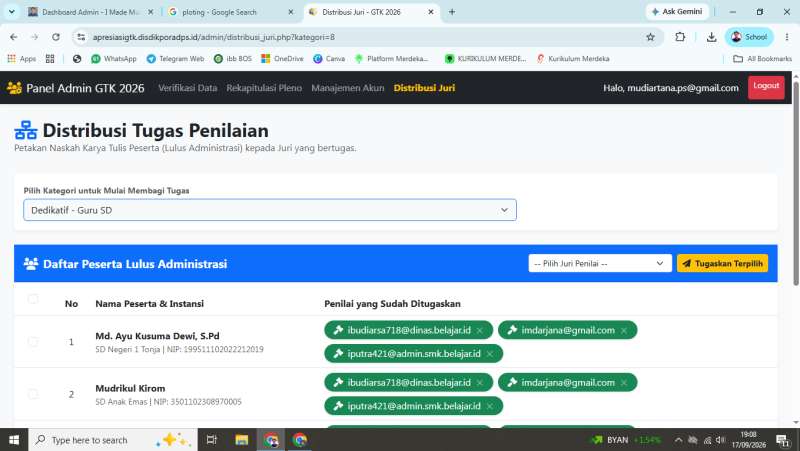The width and height of the screenshot is (800, 451).
Task: Open the WhatsApp bookmark
Action: tap(114, 59)
